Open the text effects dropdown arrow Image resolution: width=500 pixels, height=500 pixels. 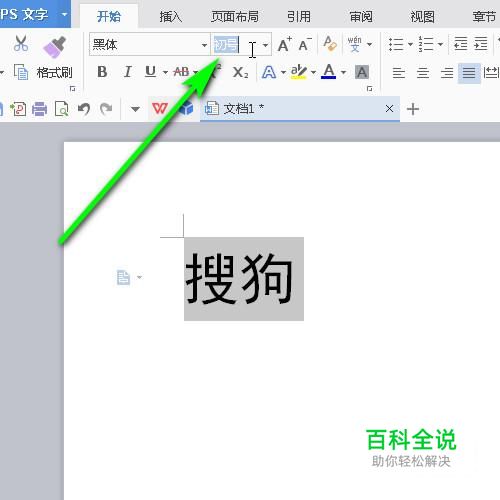283,72
